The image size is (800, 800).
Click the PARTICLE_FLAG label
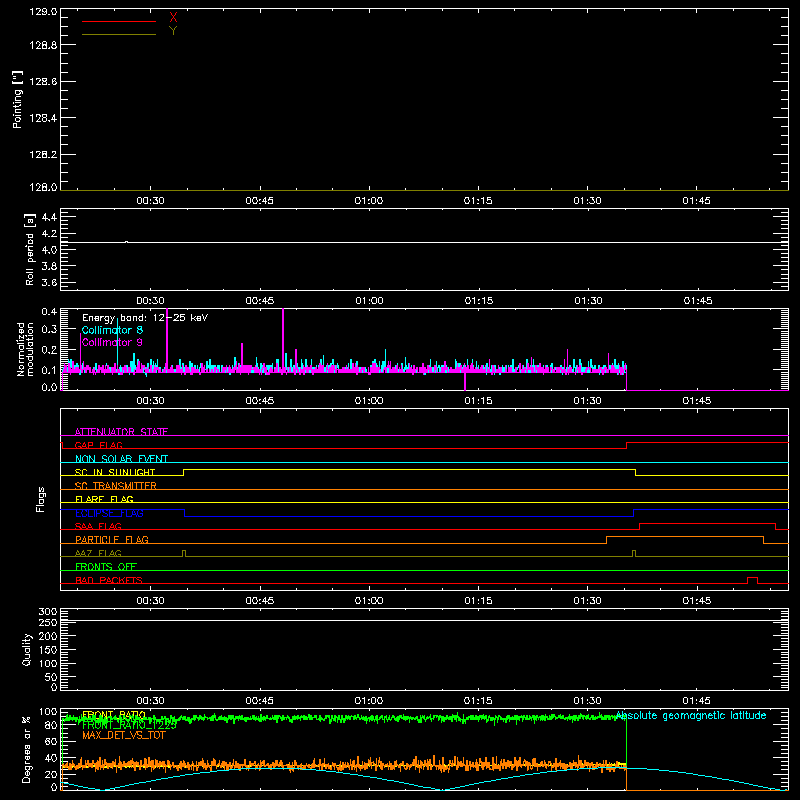pyautogui.click(x=112, y=539)
